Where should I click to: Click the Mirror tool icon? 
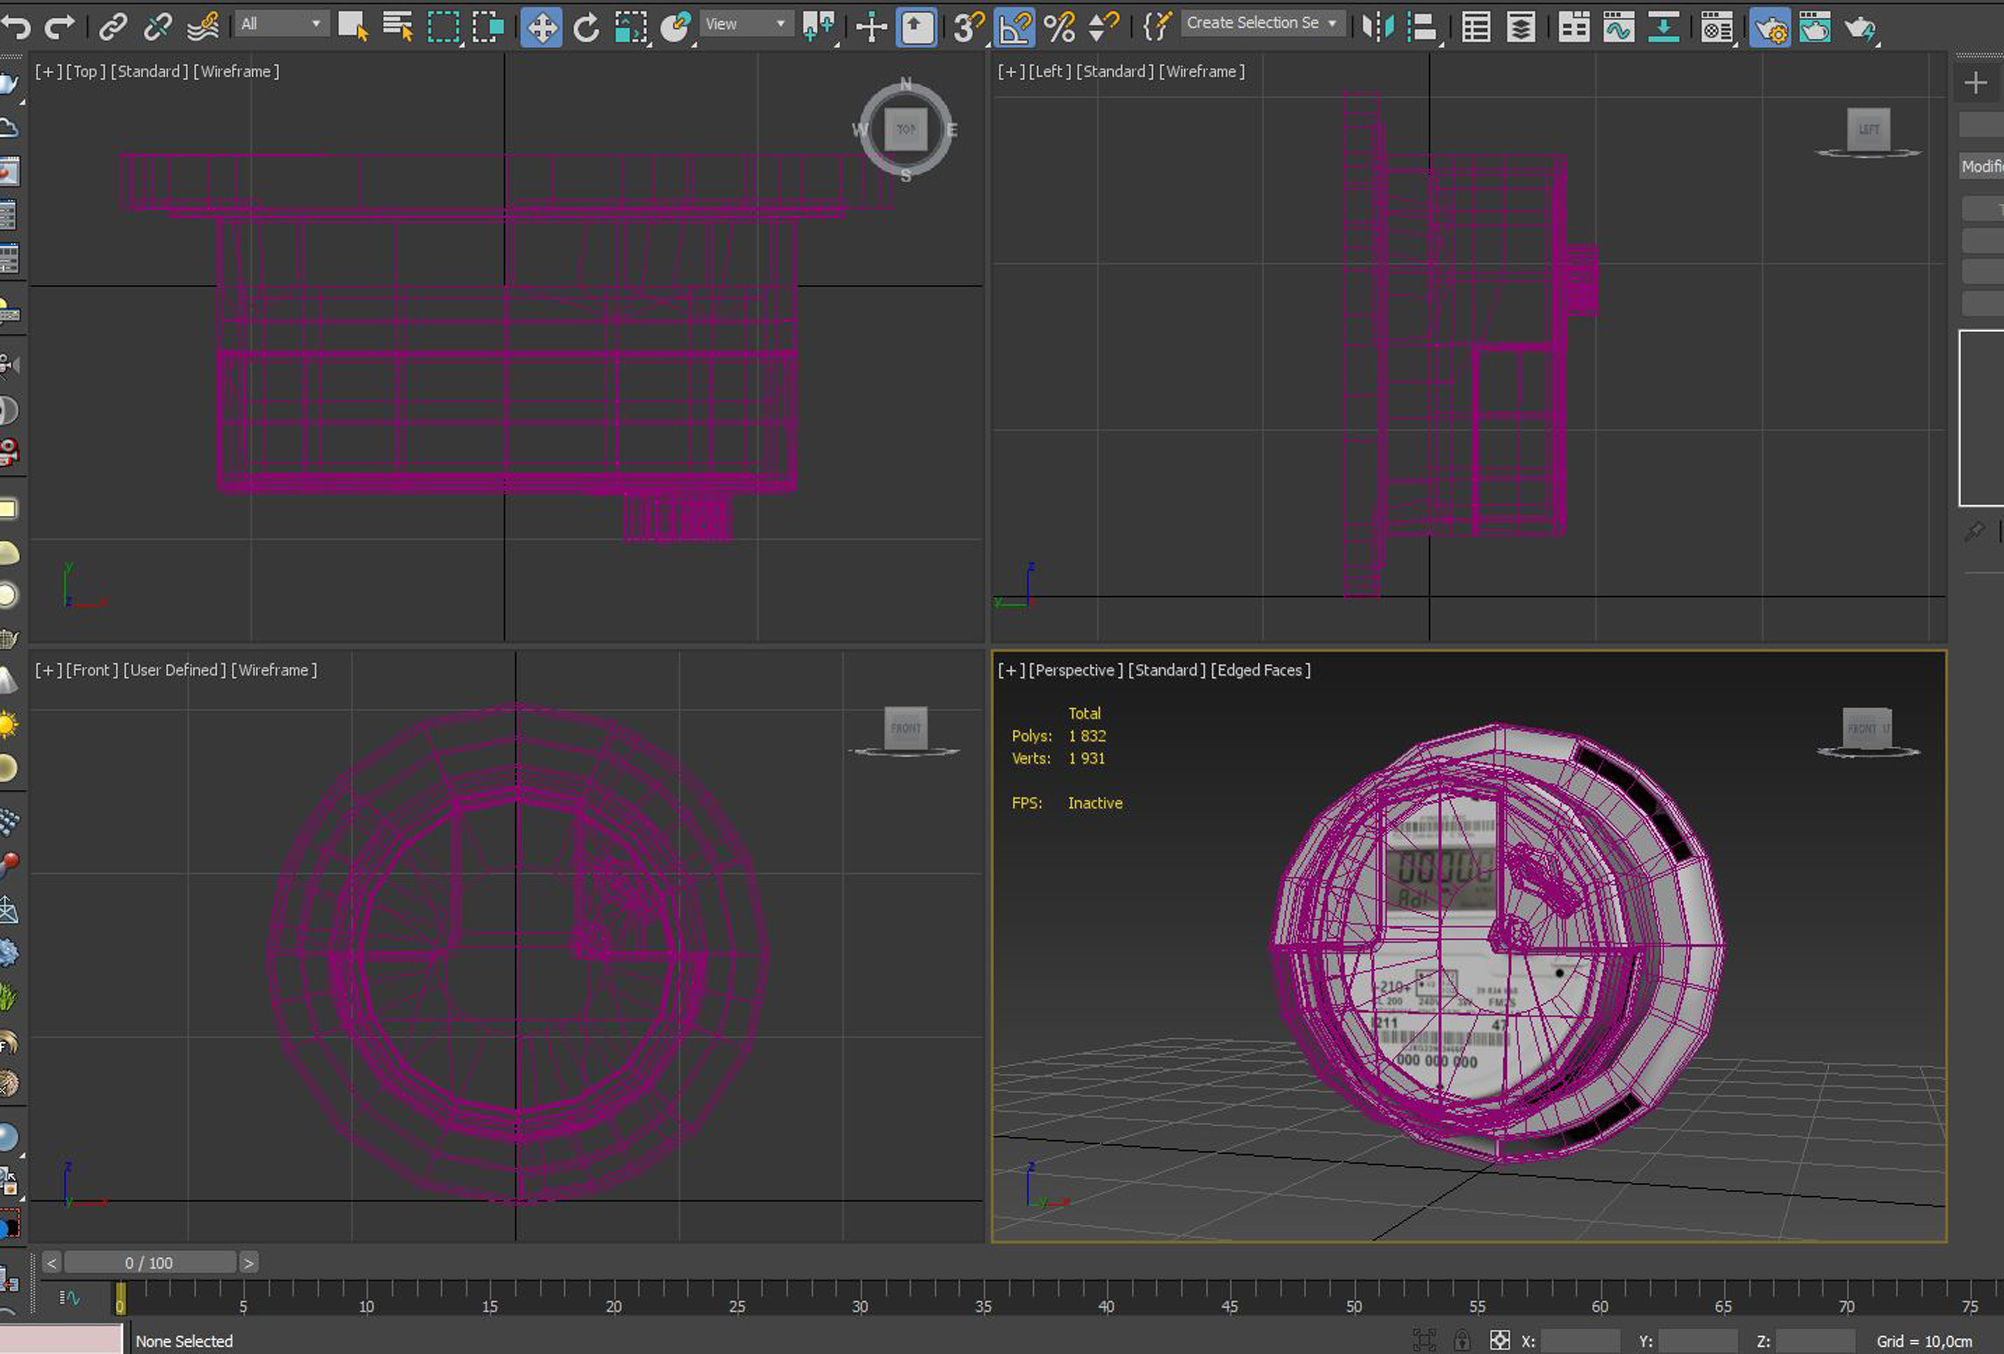point(1378,27)
